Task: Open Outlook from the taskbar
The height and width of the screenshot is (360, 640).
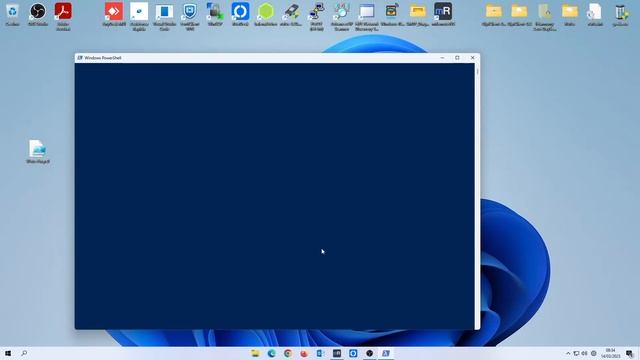Action: click(320, 353)
